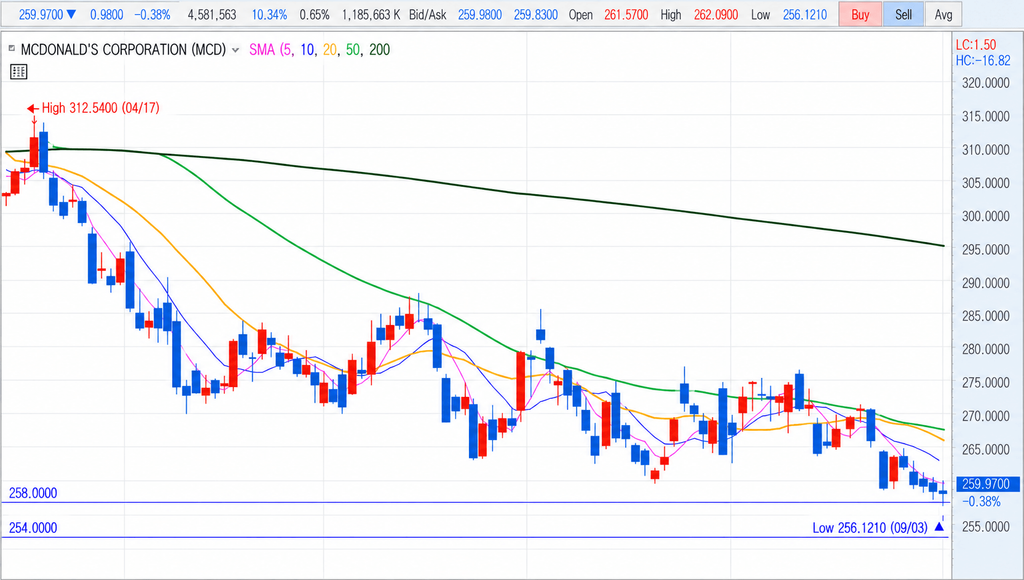
Task: Click the 255.0000 price axis label
Action: [x=985, y=526]
